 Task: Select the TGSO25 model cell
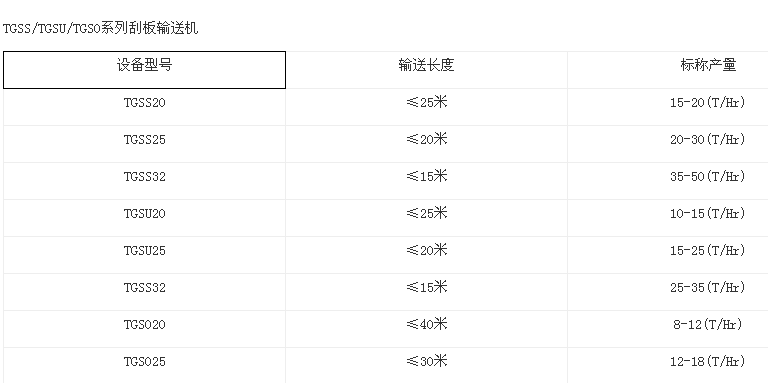[x=144, y=366]
